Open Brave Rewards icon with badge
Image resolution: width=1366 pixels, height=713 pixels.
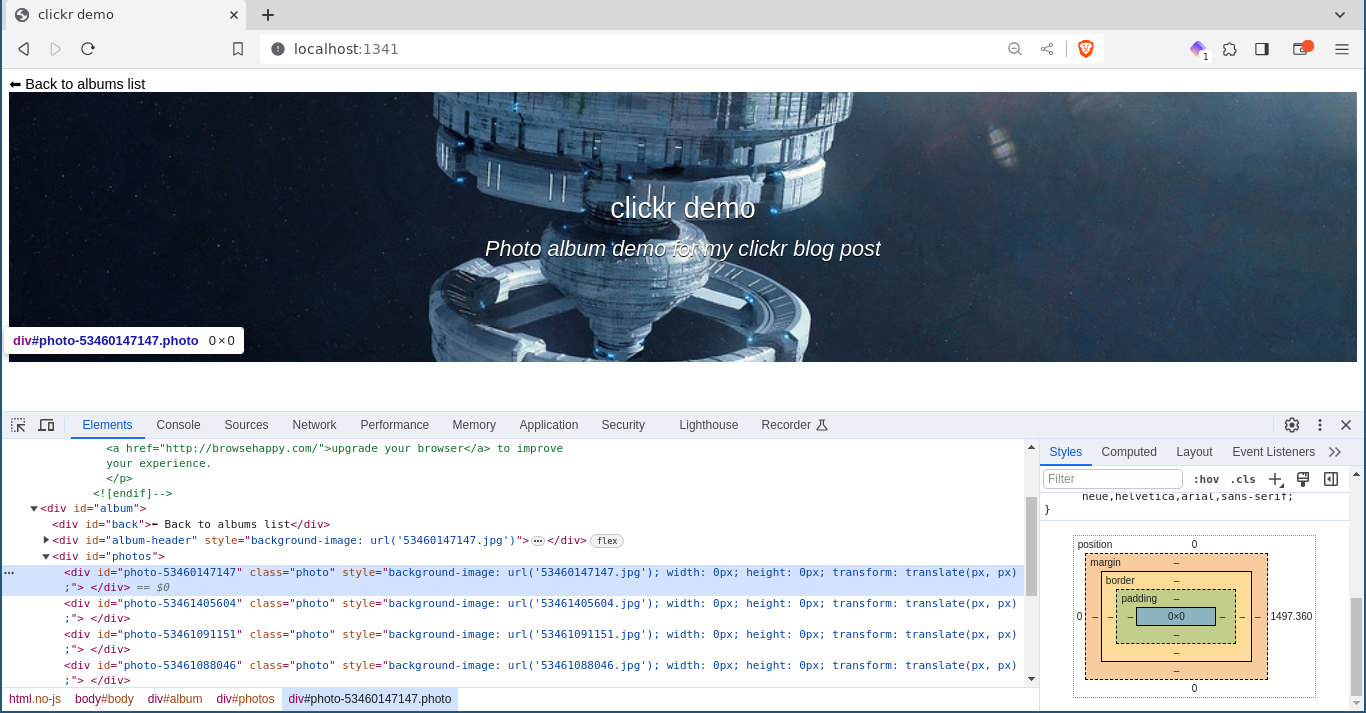[x=1198, y=49]
